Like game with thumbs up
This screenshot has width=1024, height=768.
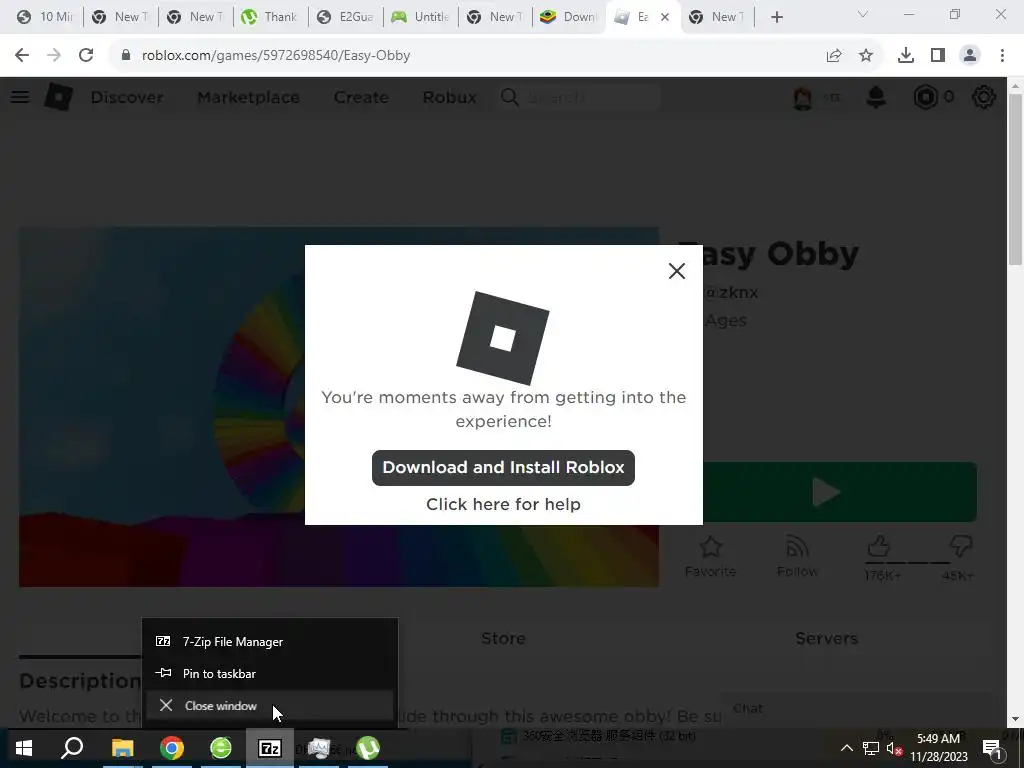pos(879,547)
